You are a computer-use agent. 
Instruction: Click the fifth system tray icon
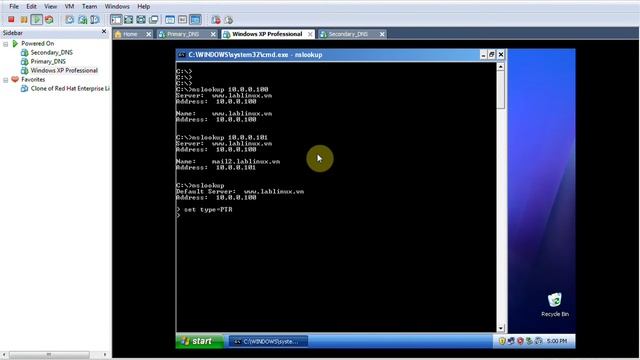pyautogui.click(x=538, y=341)
